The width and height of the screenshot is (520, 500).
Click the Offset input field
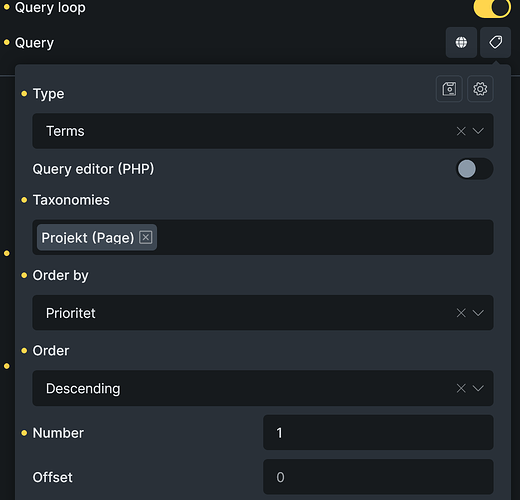pyautogui.click(x=378, y=477)
